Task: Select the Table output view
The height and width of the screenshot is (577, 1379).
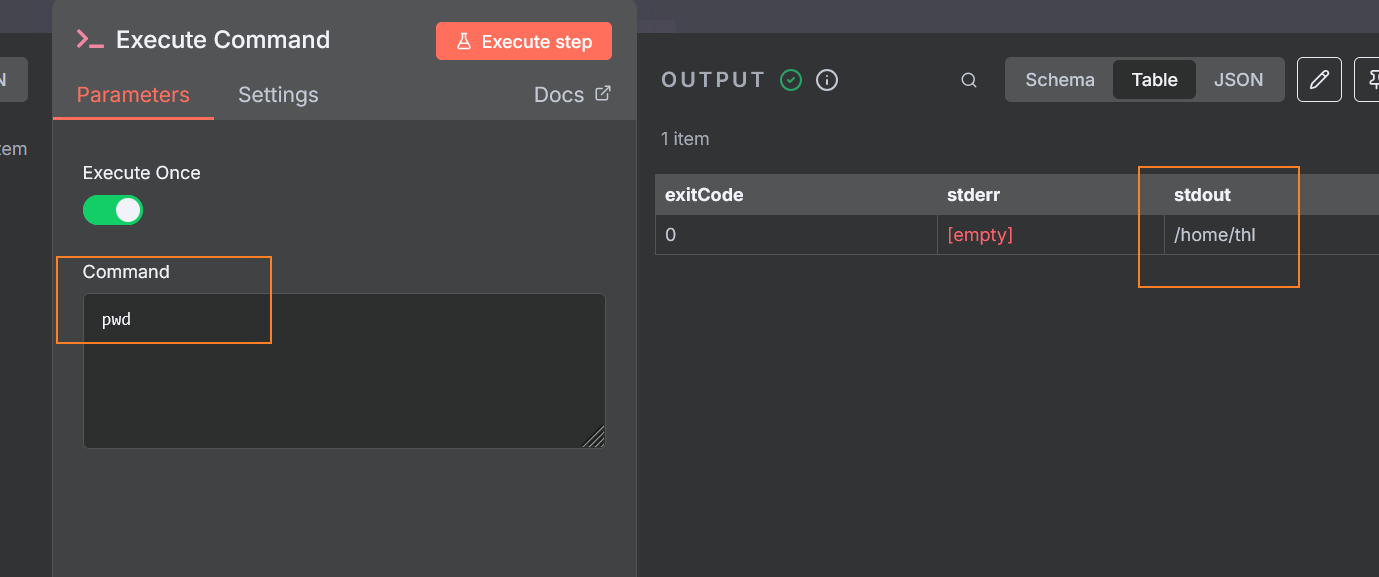Action: click(1154, 80)
